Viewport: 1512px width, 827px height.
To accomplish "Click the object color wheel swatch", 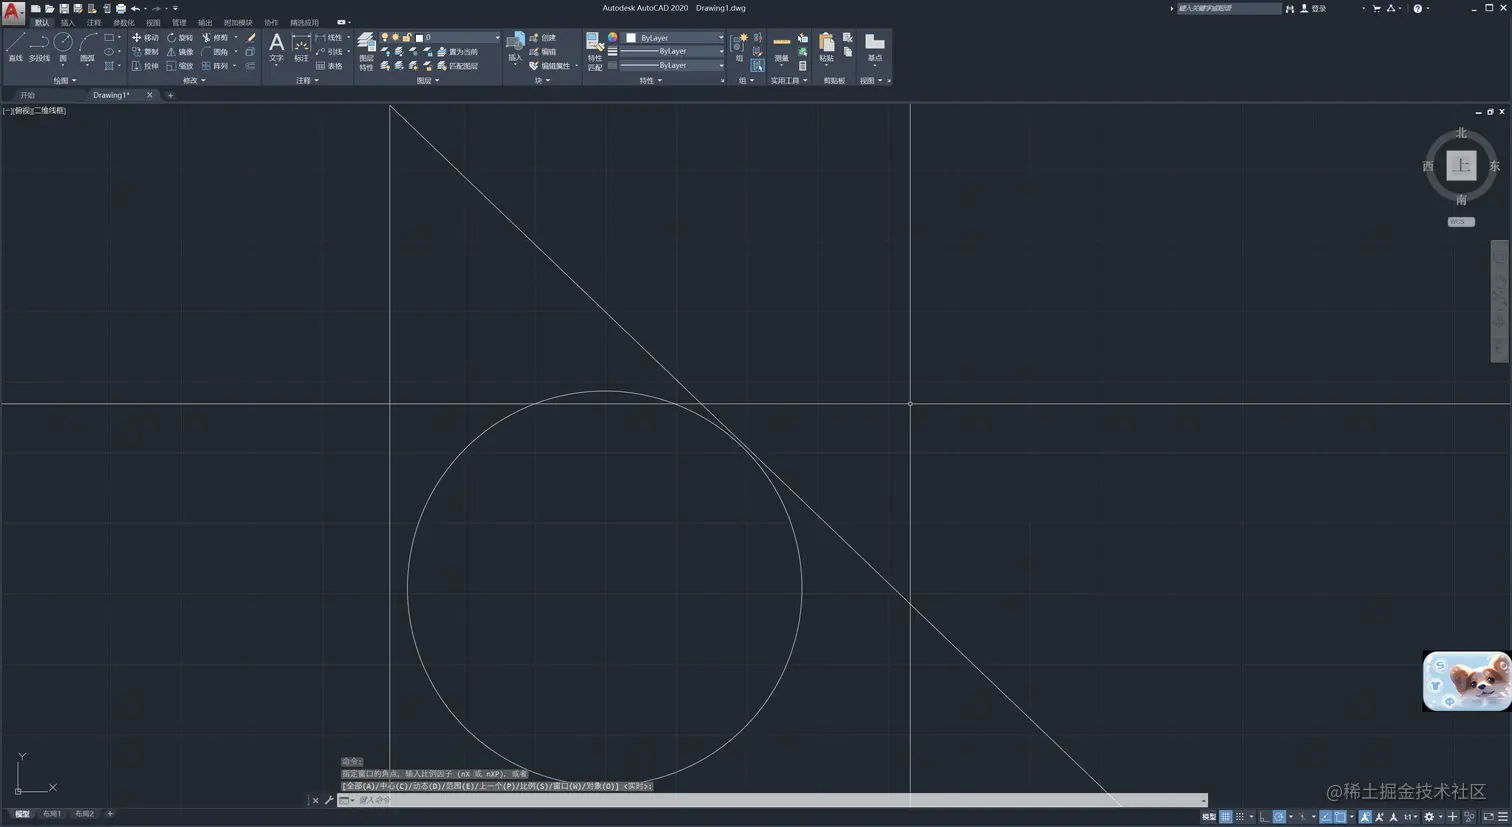I will [x=612, y=37].
